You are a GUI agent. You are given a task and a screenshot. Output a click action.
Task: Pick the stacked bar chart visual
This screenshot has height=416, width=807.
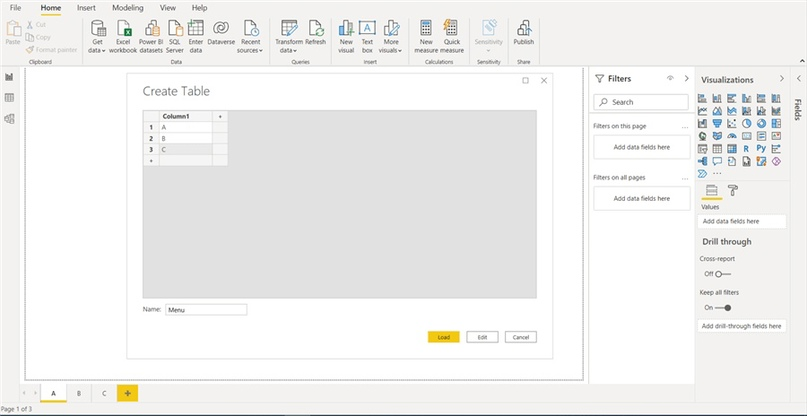[703, 98]
